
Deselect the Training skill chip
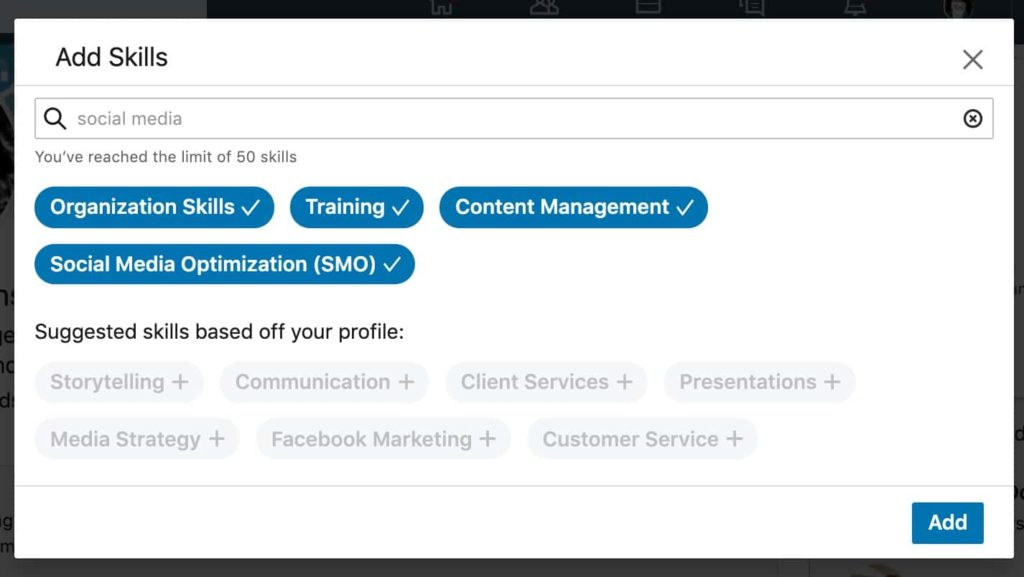pos(356,208)
